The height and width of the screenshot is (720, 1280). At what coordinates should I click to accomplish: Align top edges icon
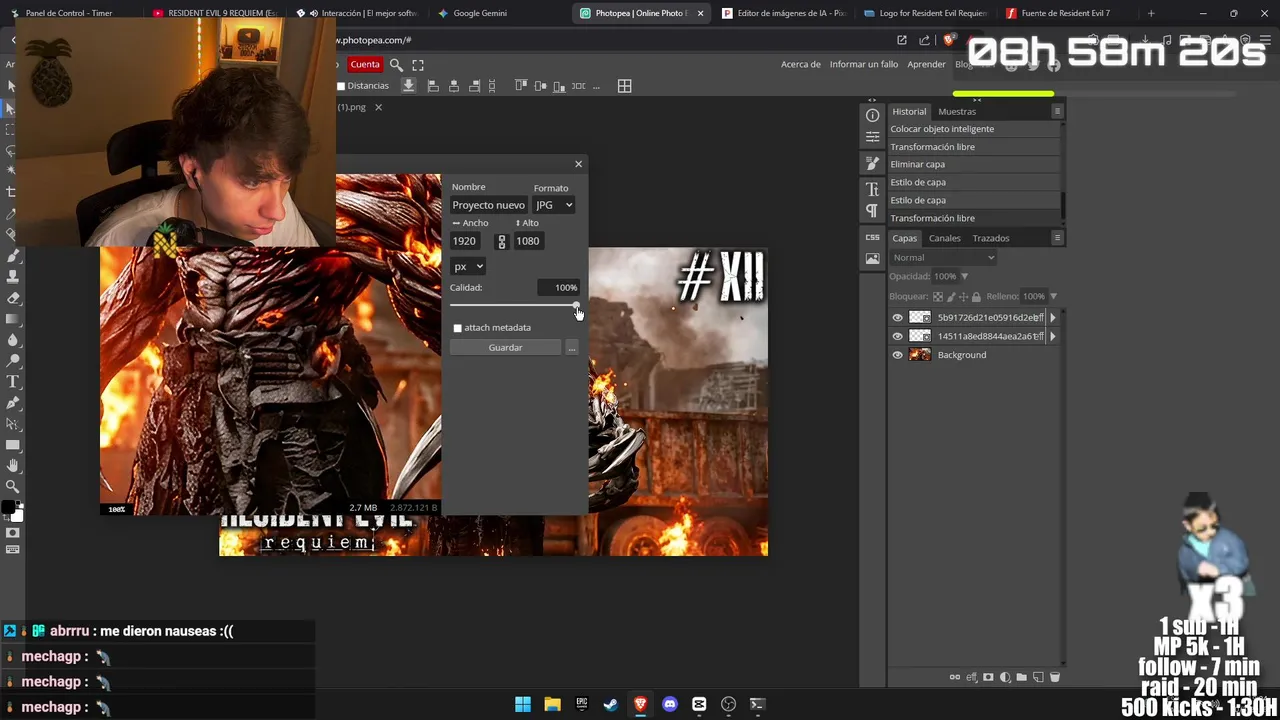[x=521, y=86]
